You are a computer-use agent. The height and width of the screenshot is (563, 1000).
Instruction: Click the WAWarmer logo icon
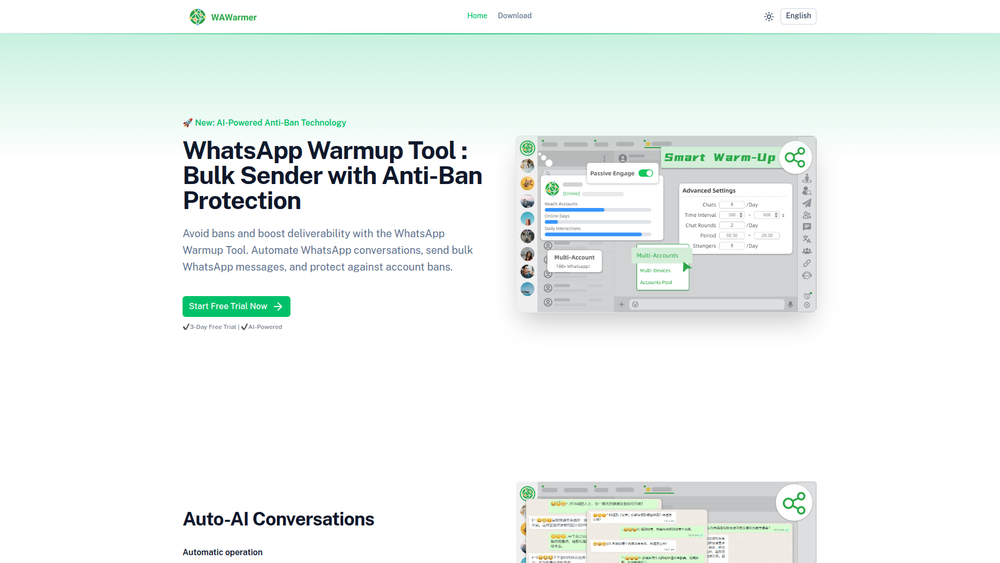197,17
